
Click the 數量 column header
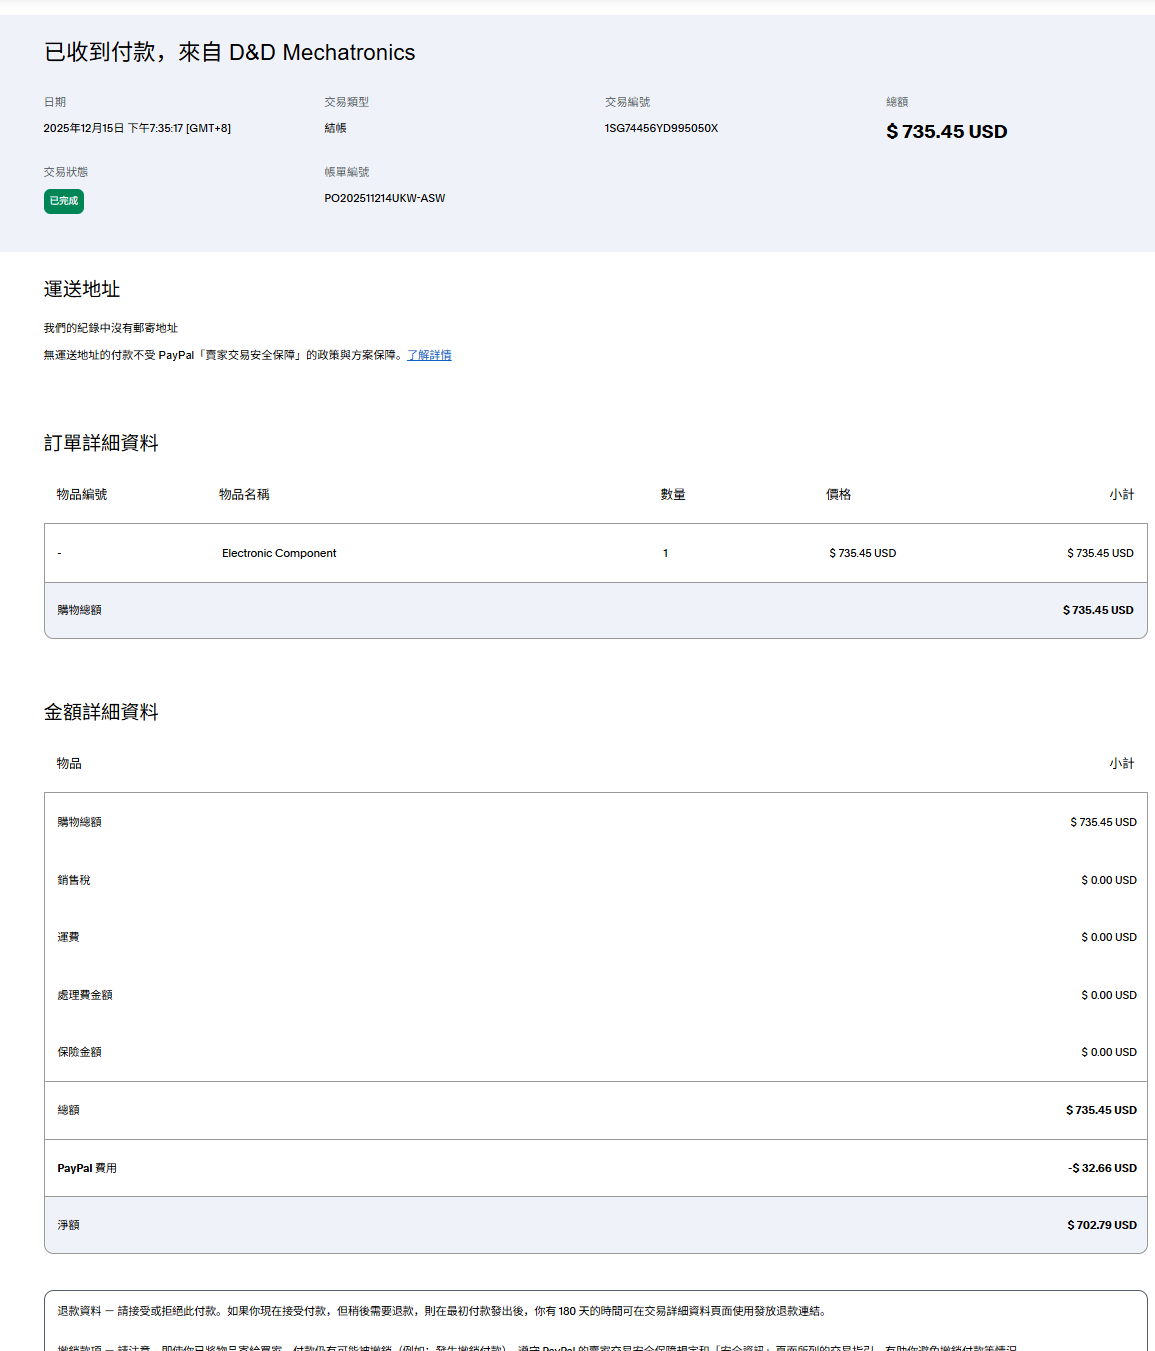pyautogui.click(x=673, y=494)
